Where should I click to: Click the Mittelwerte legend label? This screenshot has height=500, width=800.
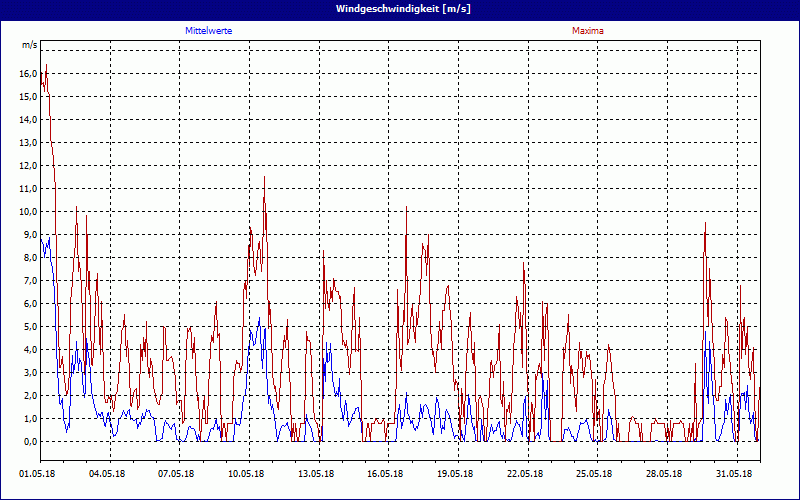(x=208, y=31)
